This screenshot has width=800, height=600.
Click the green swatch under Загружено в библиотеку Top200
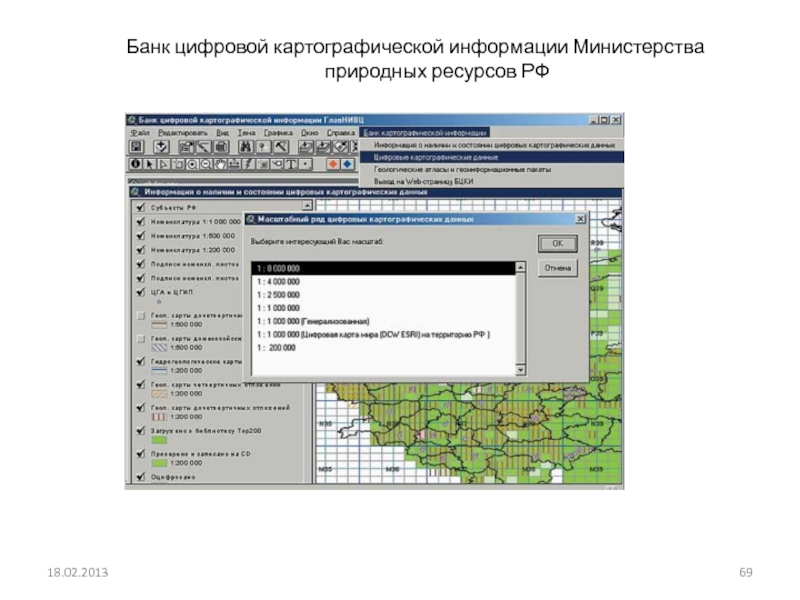pyautogui.click(x=158, y=439)
